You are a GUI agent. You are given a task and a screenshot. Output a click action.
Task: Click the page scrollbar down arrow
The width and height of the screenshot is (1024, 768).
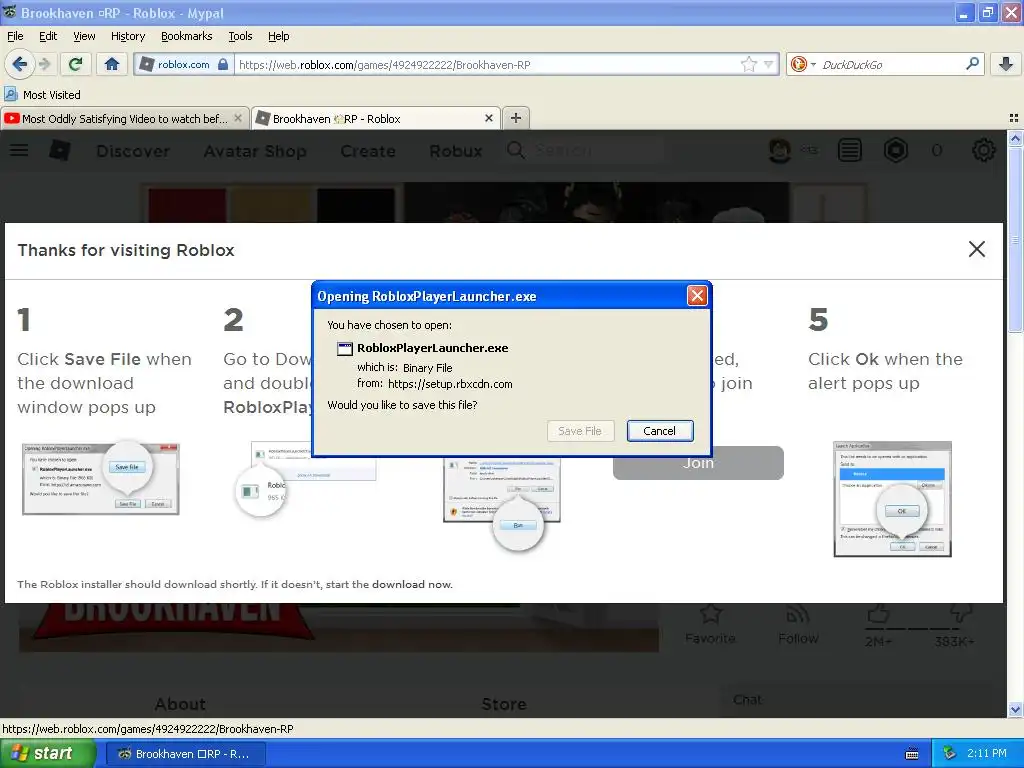(1015, 709)
